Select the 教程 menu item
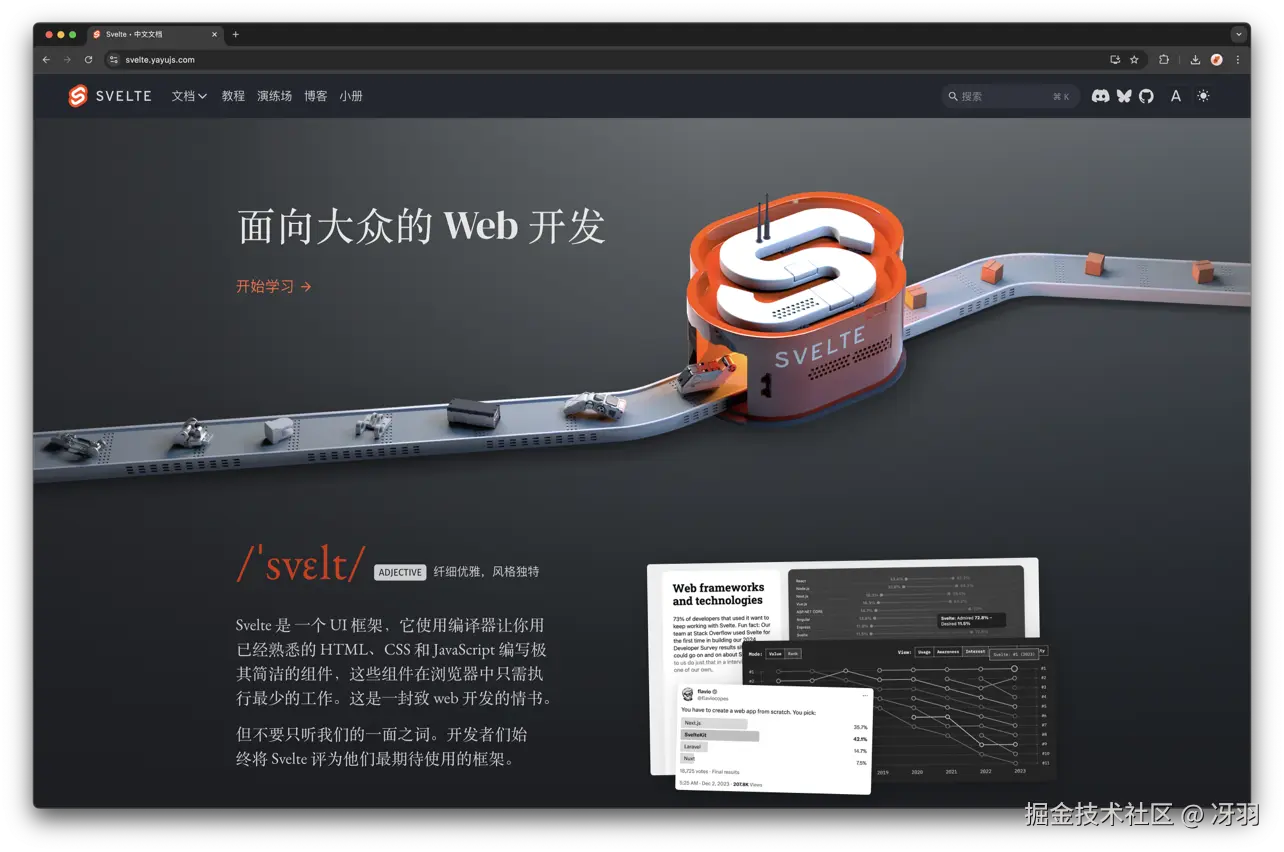This screenshot has width=1284, height=852. tap(232, 96)
